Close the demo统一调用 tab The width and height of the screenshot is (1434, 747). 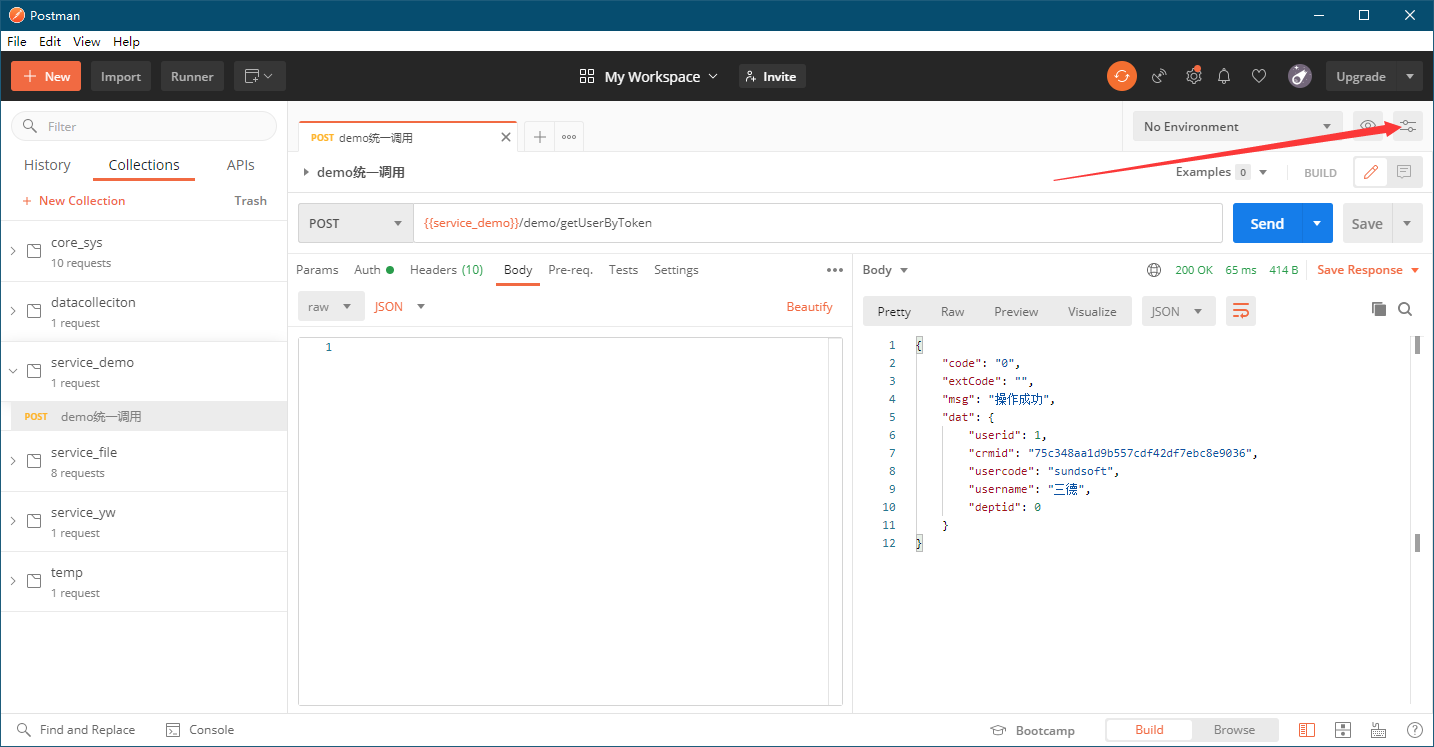506,137
